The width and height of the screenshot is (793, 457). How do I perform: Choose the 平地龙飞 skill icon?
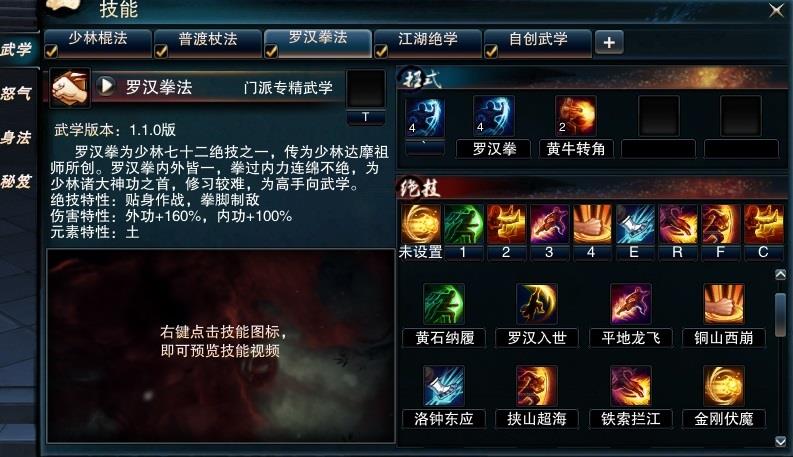630,304
